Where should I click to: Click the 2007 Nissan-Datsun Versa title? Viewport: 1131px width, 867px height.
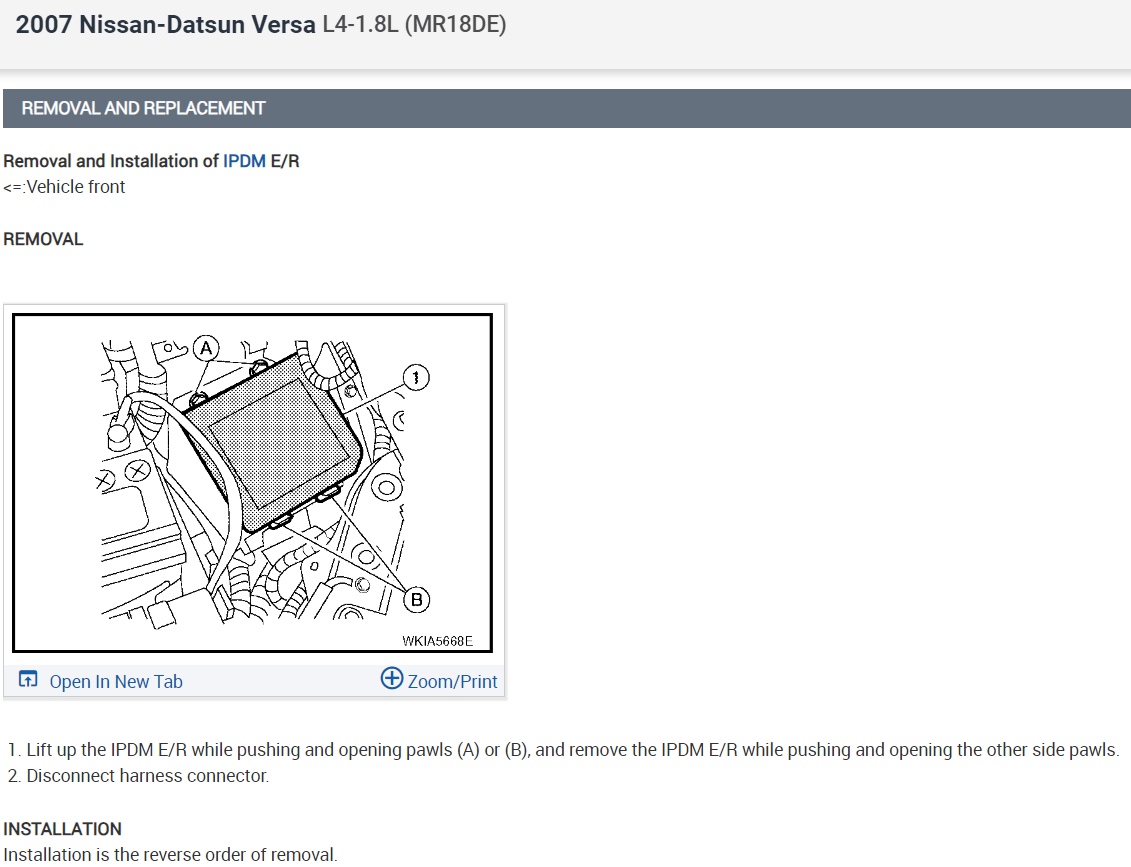[x=165, y=25]
